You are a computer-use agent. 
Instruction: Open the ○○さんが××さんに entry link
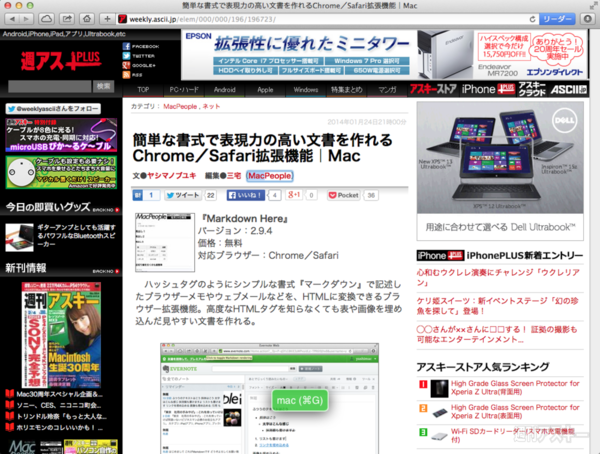497,334
